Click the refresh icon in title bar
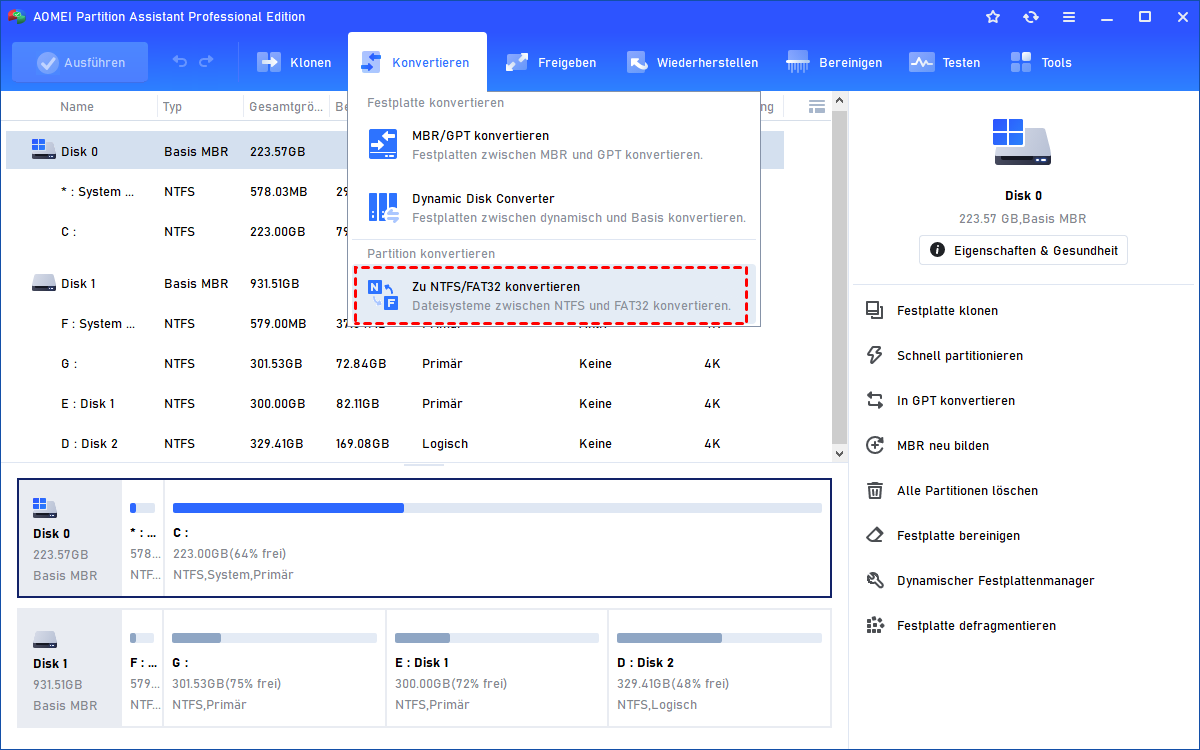This screenshot has height=750, width=1200. 1031,17
